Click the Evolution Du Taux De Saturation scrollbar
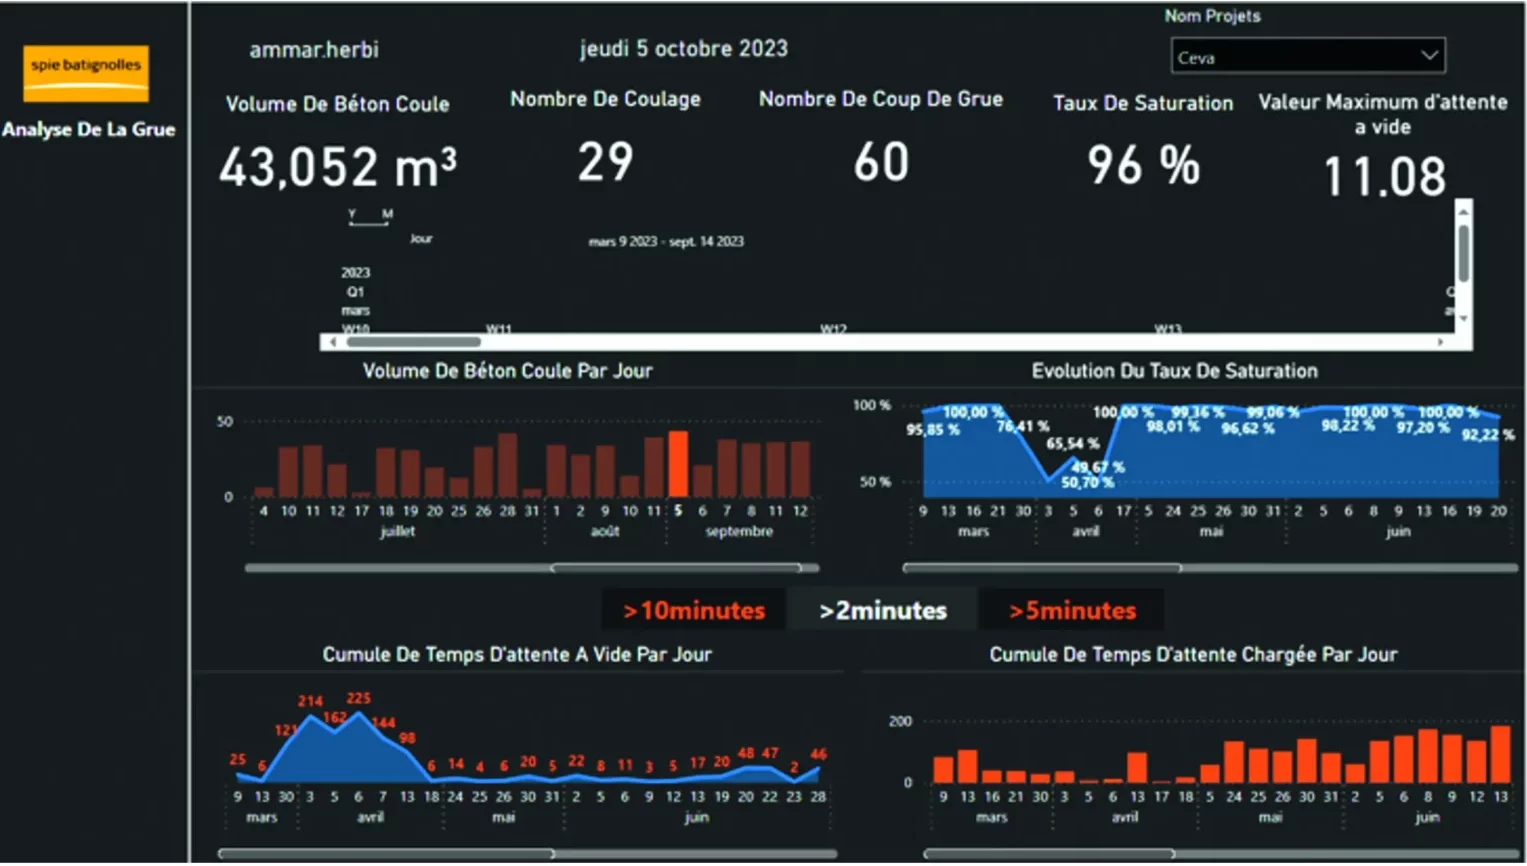Screen dimensions: 1527x866 click(1042, 568)
